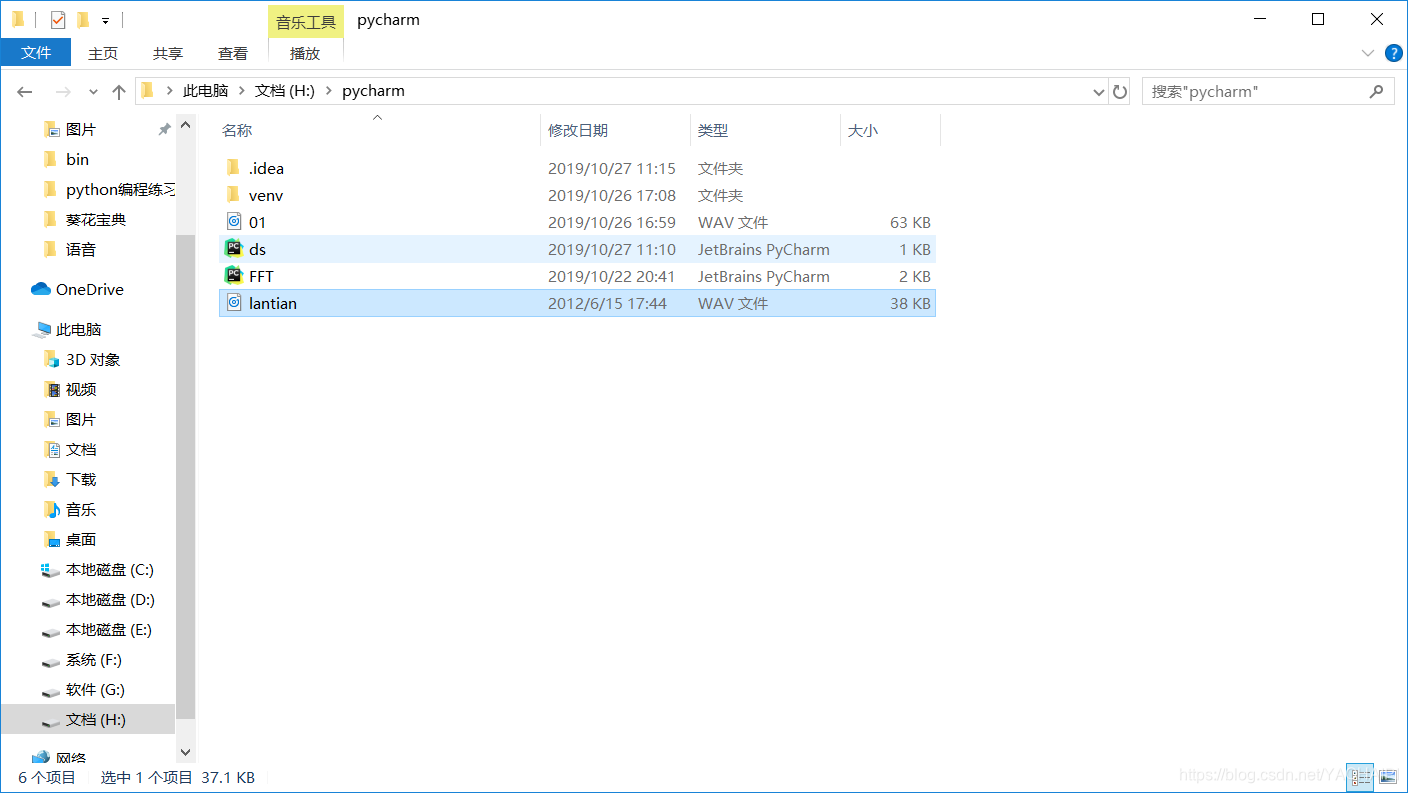The width and height of the screenshot is (1408, 793).
Task: Open the python编程练习 sidebar folder
Action: (x=120, y=189)
